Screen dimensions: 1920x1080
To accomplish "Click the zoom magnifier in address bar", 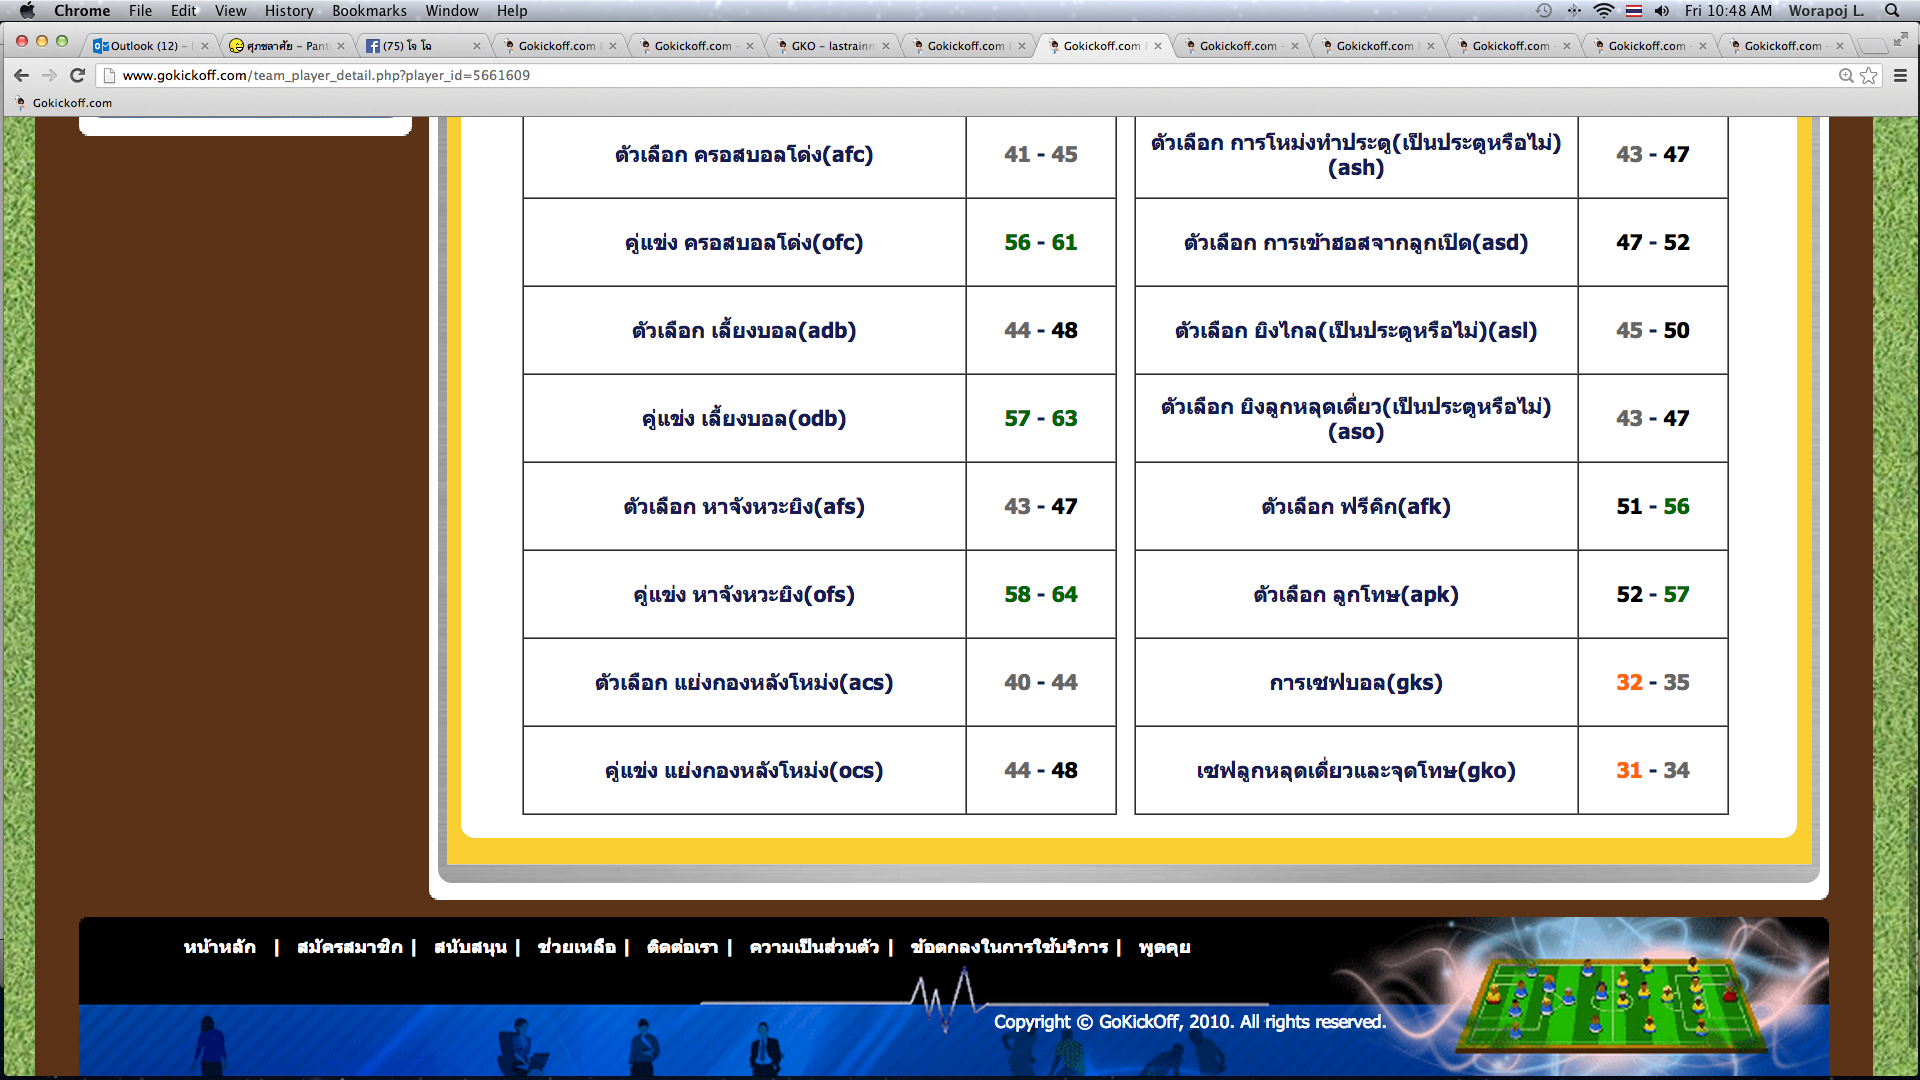I will [x=1846, y=75].
